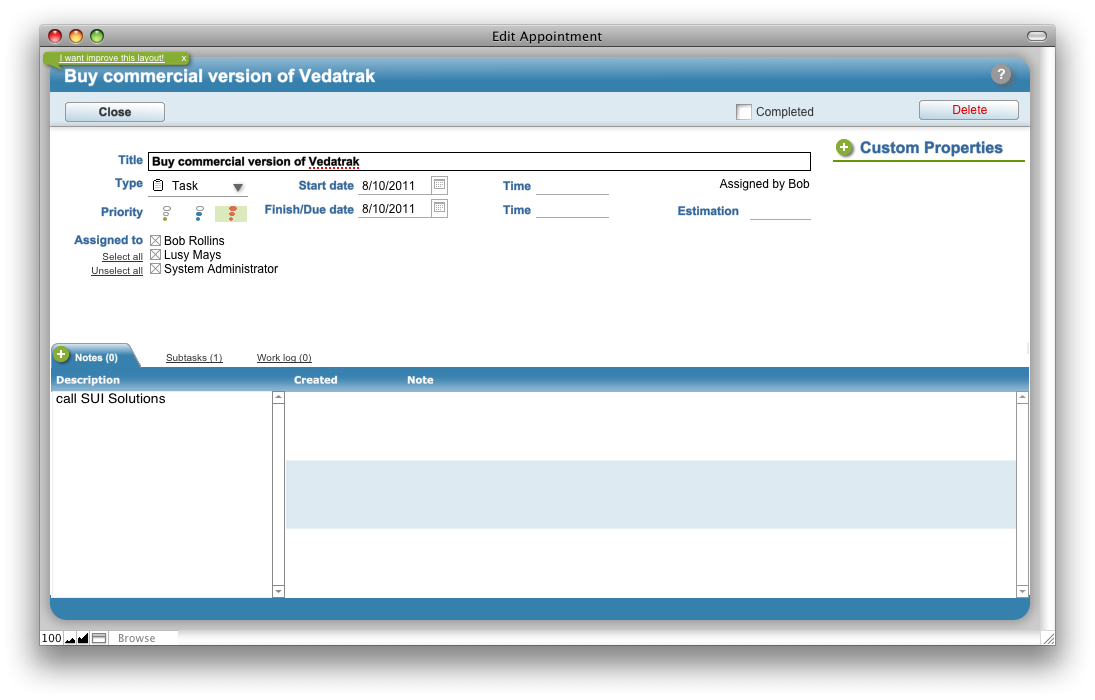1095x700 pixels.
Task: Click the Custom Properties heading
Action: [x=931, y=147]
